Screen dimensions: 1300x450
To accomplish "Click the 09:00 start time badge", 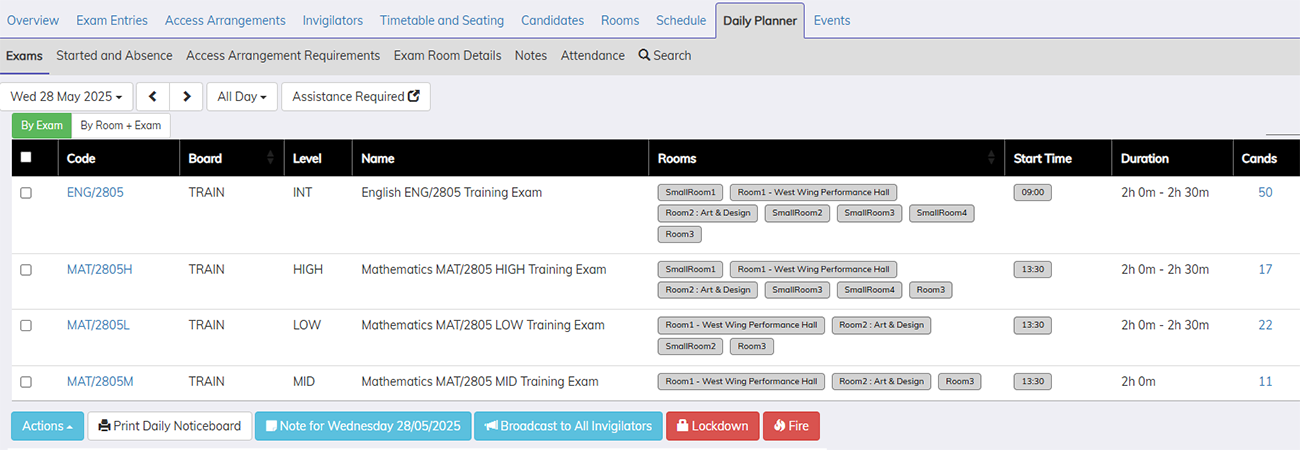I will point(1032,193).
